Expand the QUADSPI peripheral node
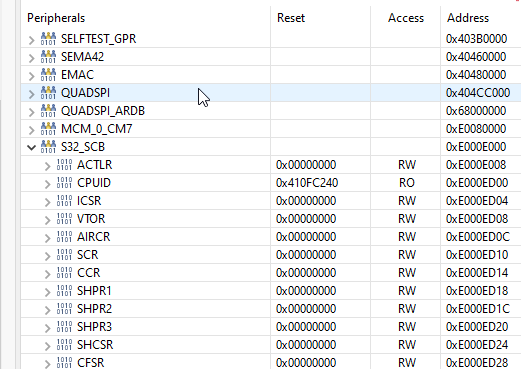The image size is (521, 369). 31,94
